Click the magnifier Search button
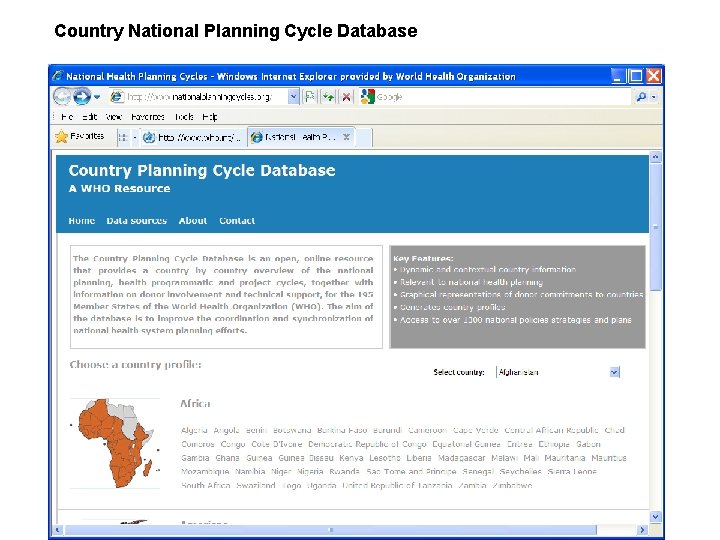Viewport: 720px width, 540px height. point(641,97)
